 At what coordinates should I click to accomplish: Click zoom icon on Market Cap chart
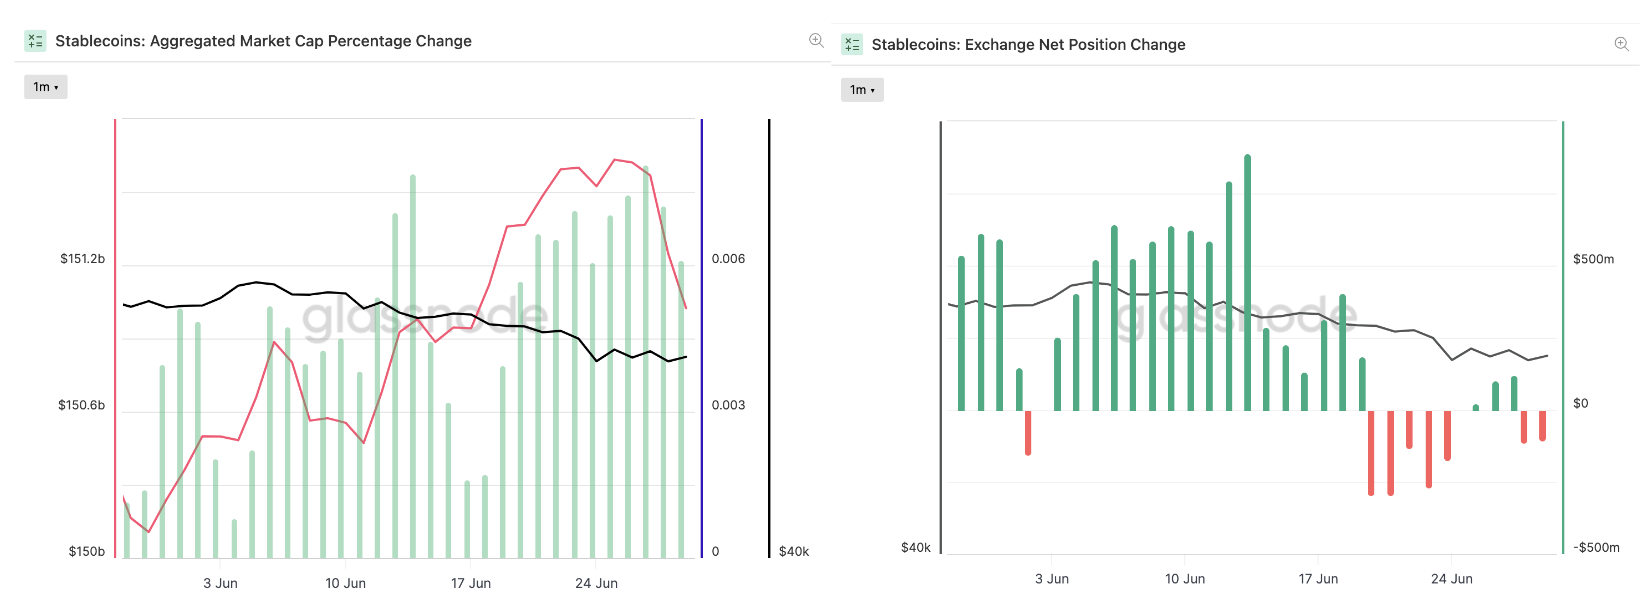pyautogui.click(x=816, y=40)
